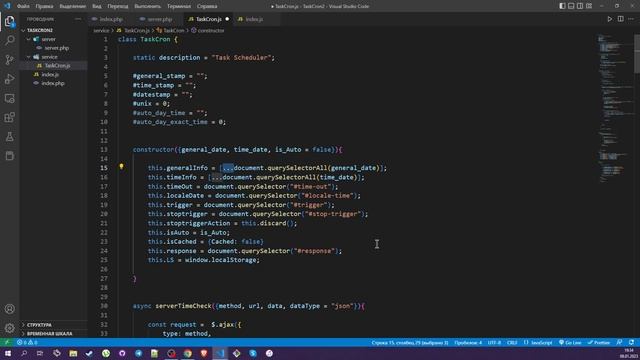Open notifications bell in status bar
This screenshot has width=640, height=360.
[631, 342]
